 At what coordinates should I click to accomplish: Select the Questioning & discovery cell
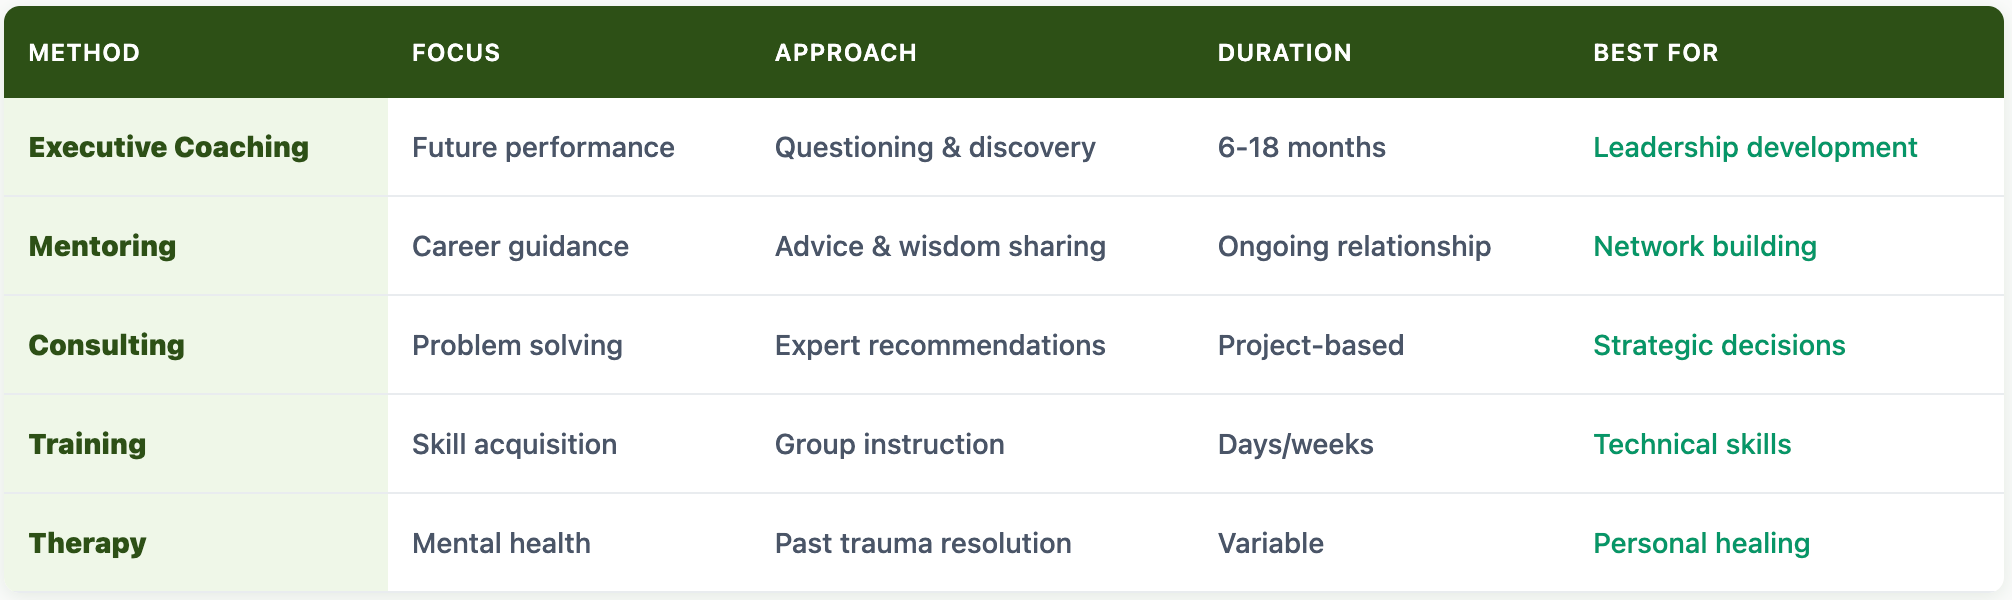935,147
